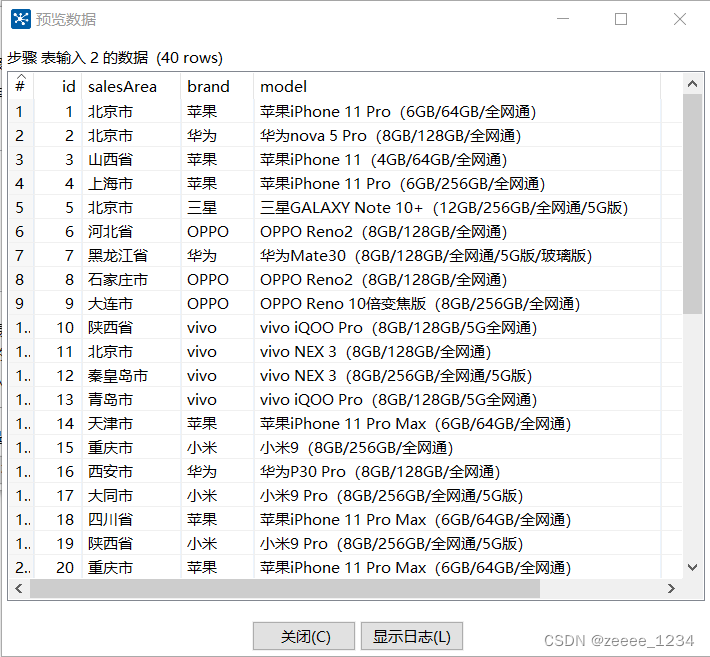Select cell 陕西省 in row with id 10
Viewport: 710px width, 657px height.
click(x=131, y=327)
